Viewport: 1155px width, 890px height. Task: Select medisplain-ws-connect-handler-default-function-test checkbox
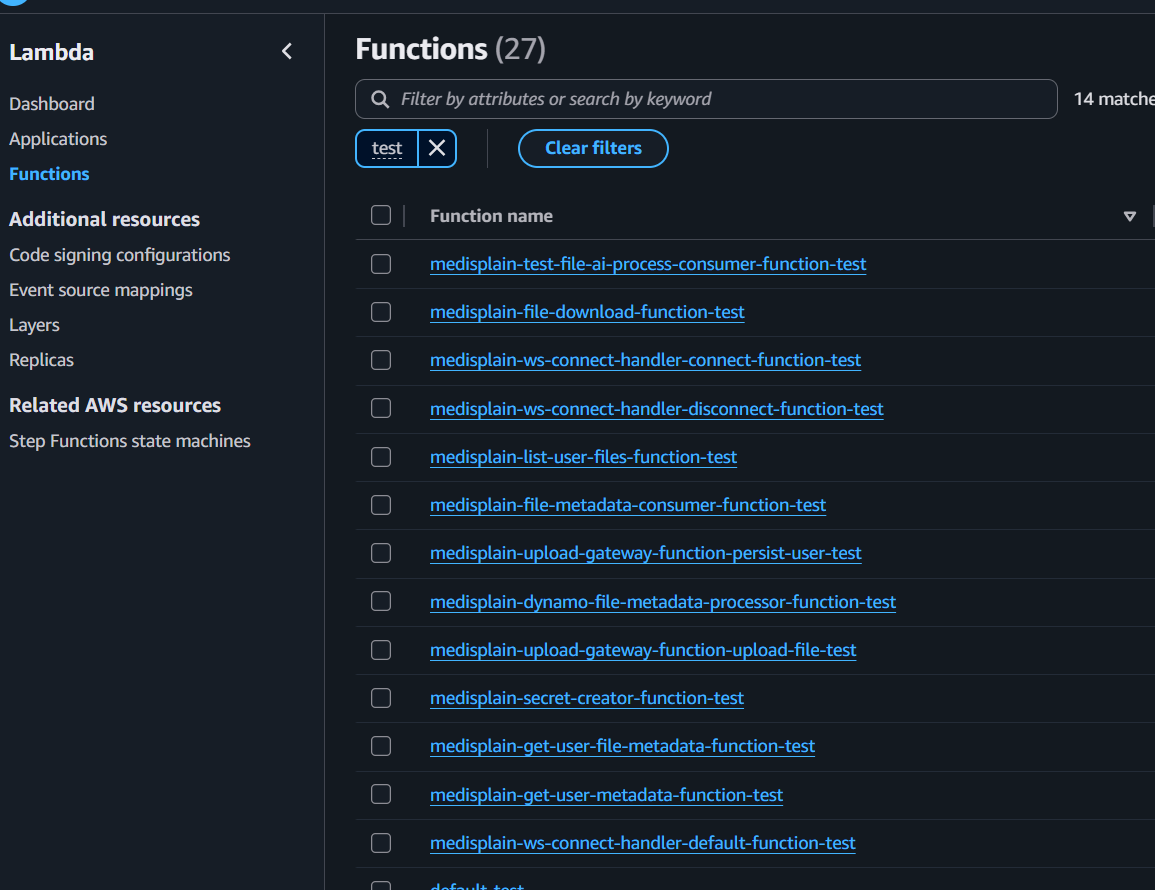(x=381, y=843)
